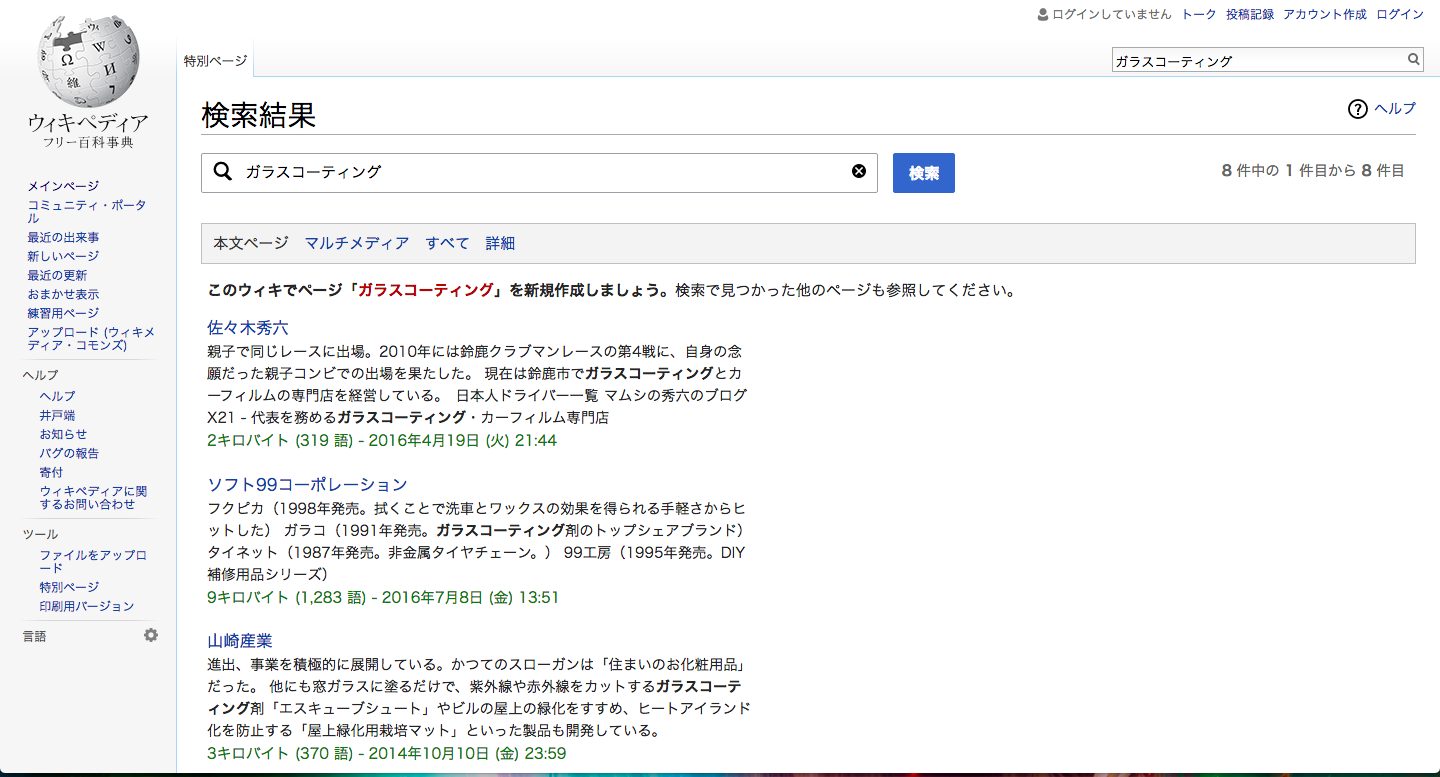The height and width of the screenshot is (777, 1440).
Task: Open 特別ページ in the sidebar tools section
Action: pyautogui.click(x=69, y=587)
